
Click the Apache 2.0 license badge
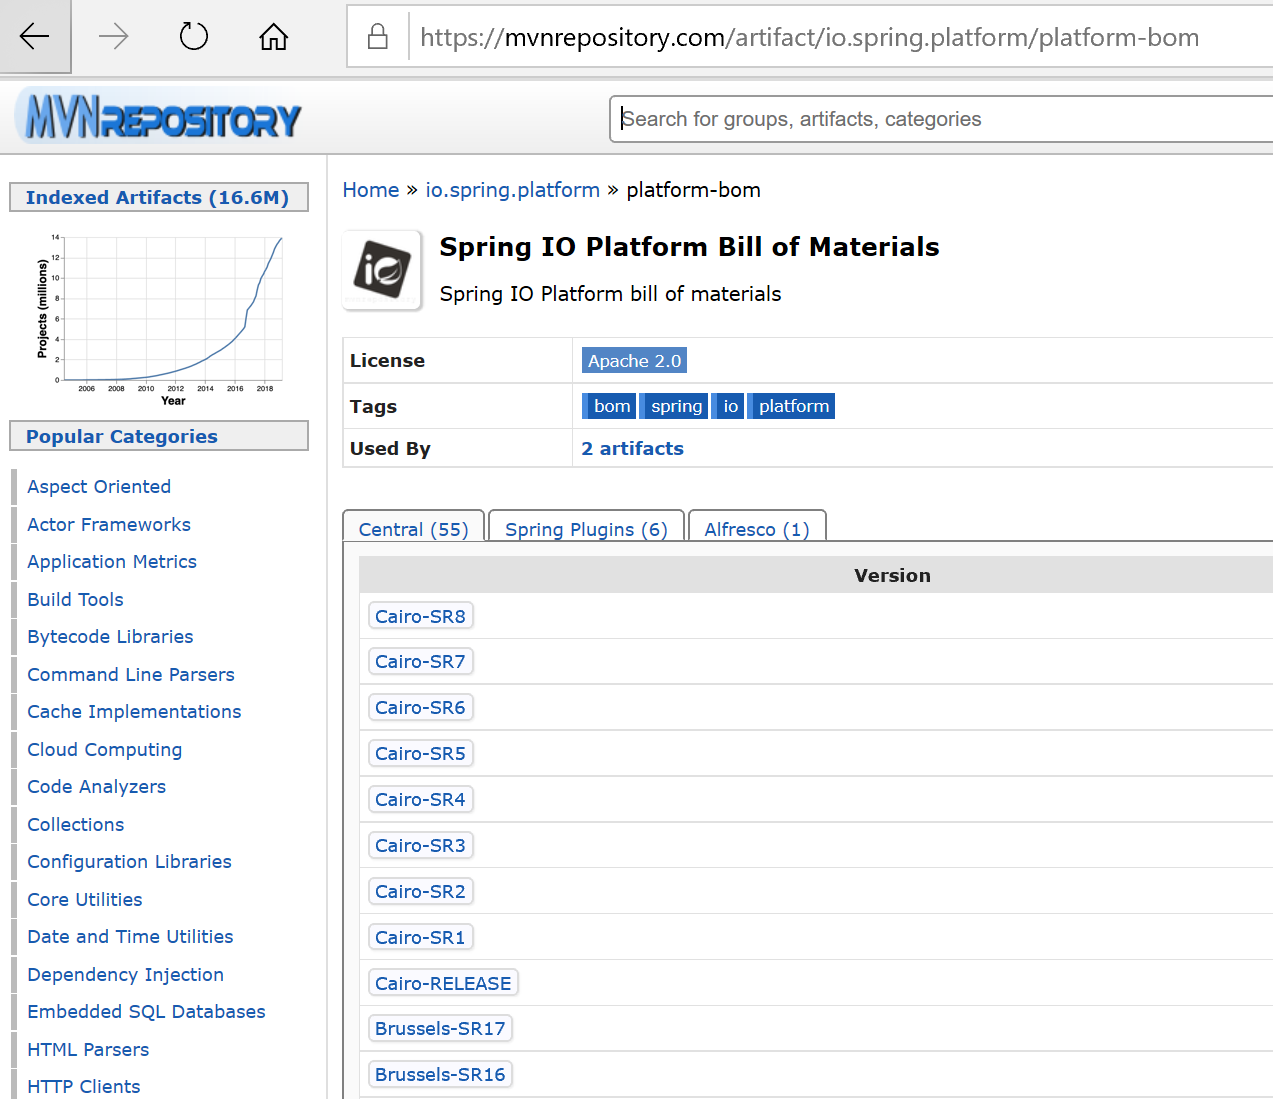(634, 361)
